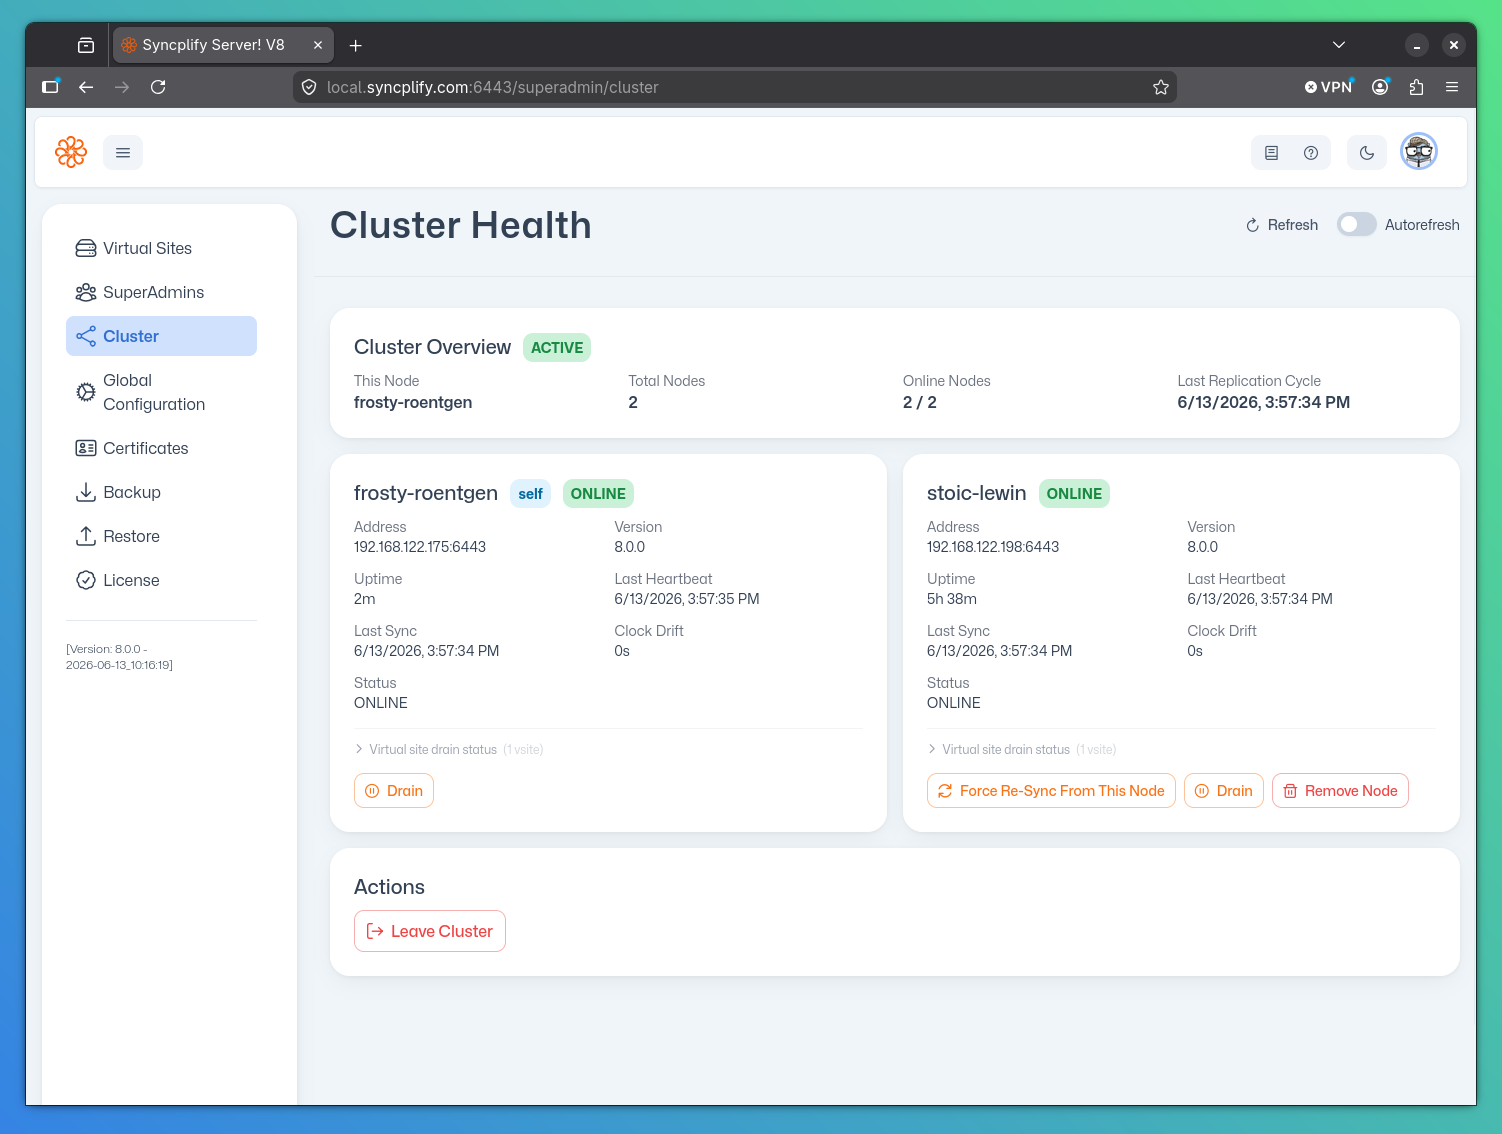Click the site security shield icon
Viewport: 1502px width, 1134px height.
[x=309, y=87]
